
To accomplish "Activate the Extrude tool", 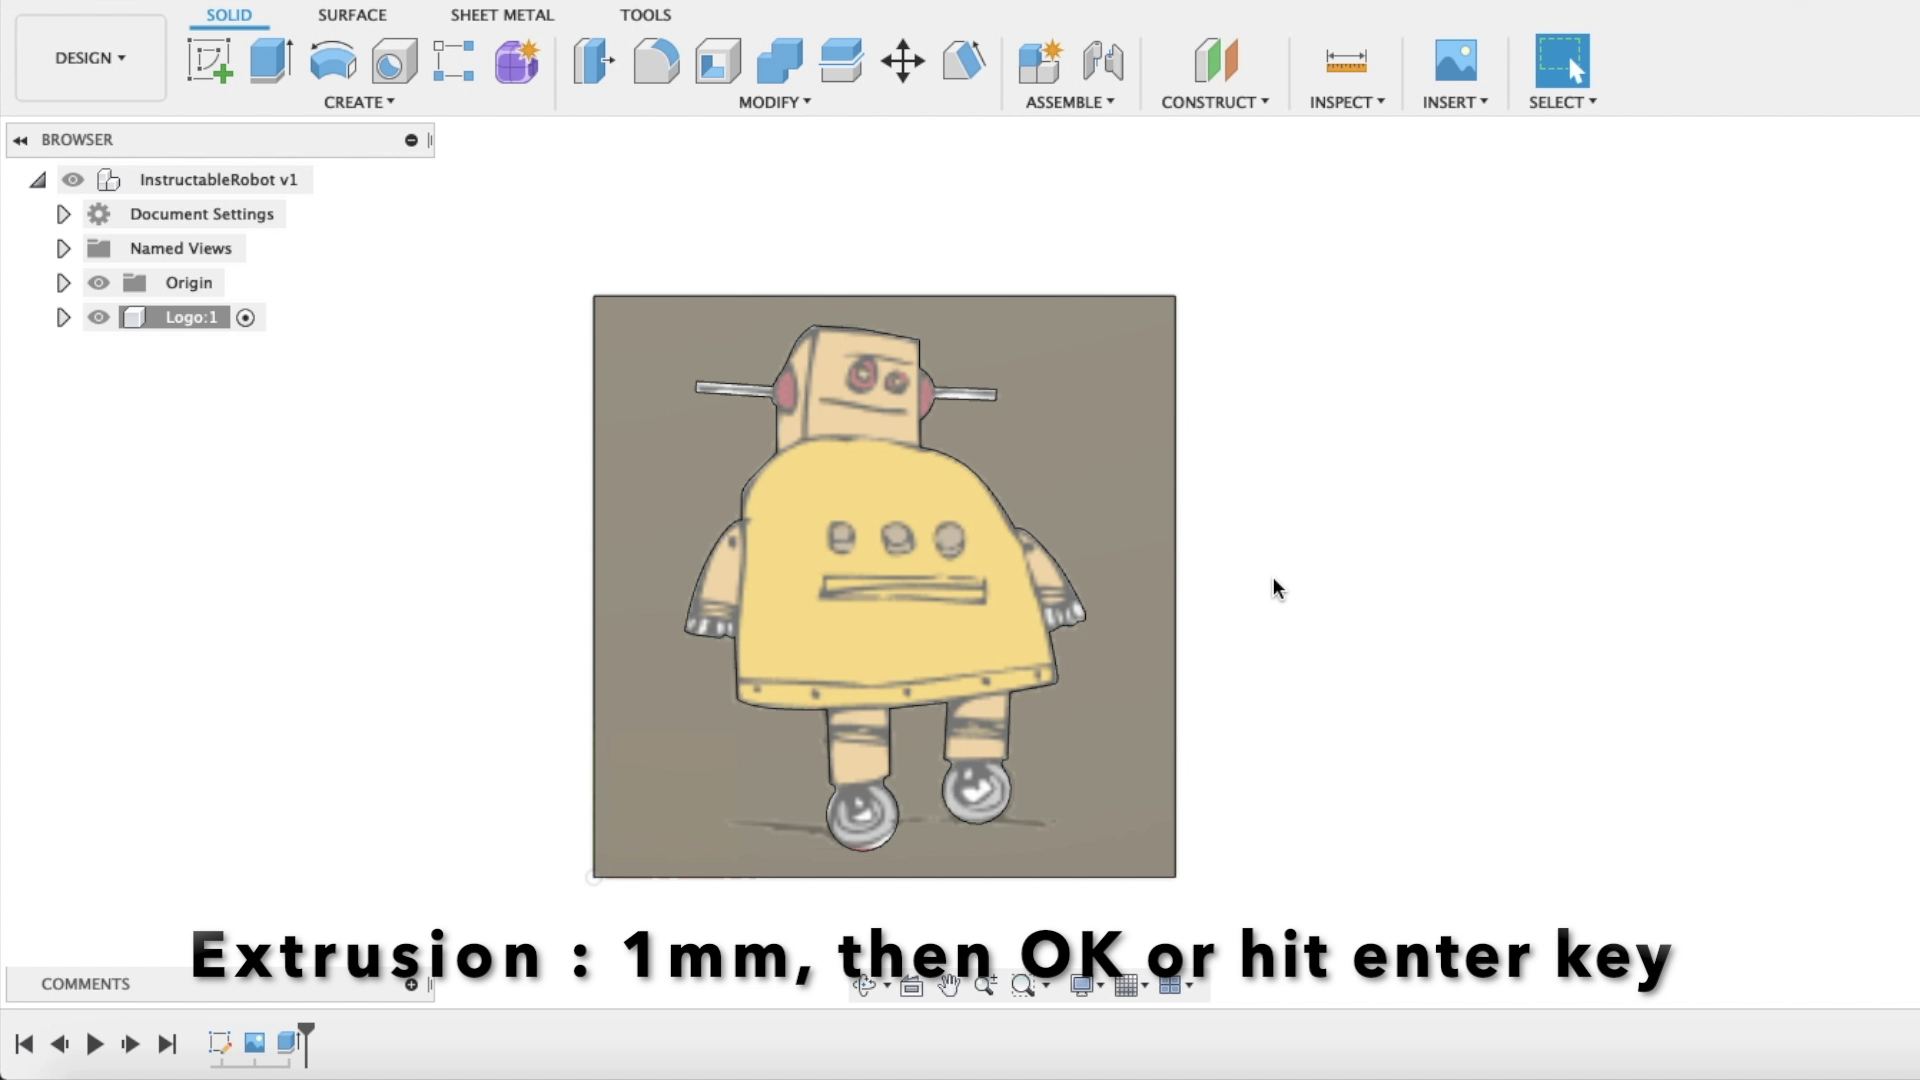I will 271,60.
